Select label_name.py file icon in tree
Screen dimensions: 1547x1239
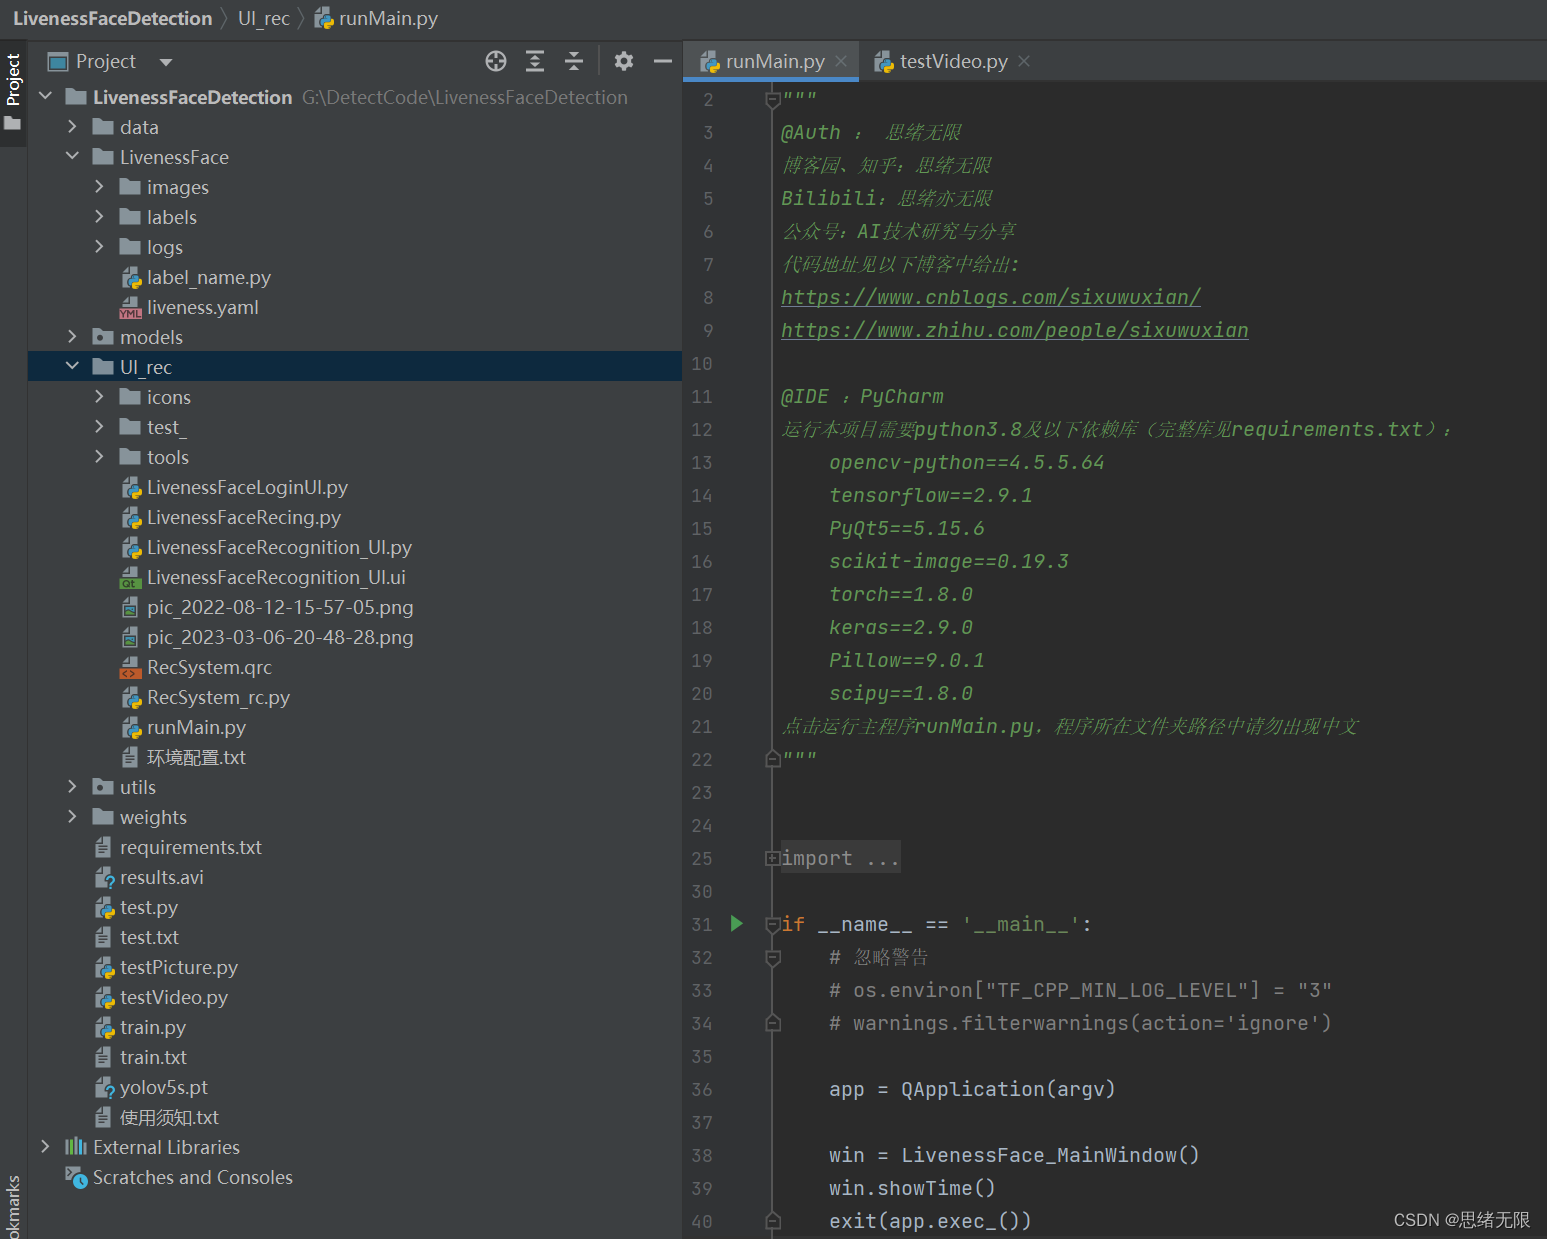tap(131, 277)
